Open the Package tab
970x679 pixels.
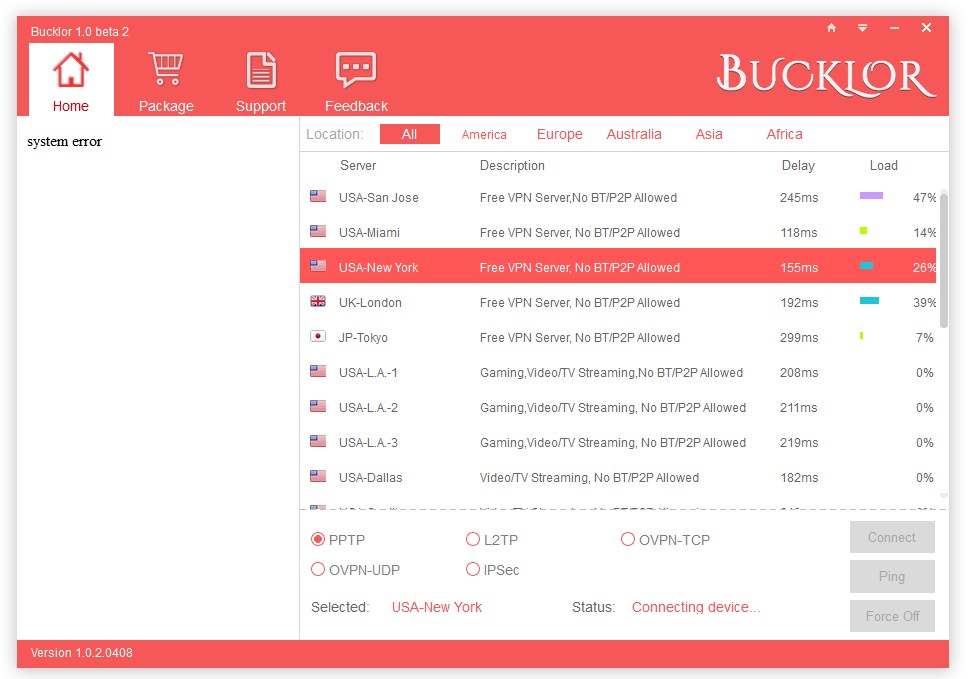[x=166, y=80]
